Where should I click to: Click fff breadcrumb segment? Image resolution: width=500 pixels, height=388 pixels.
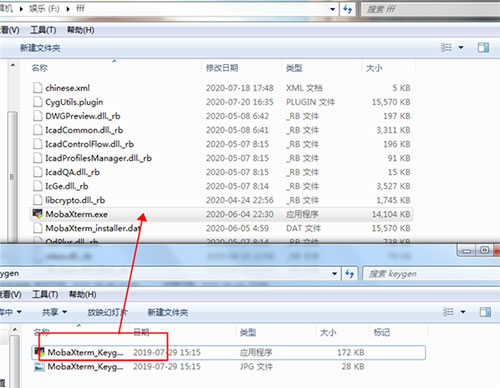tap(80, 9)
